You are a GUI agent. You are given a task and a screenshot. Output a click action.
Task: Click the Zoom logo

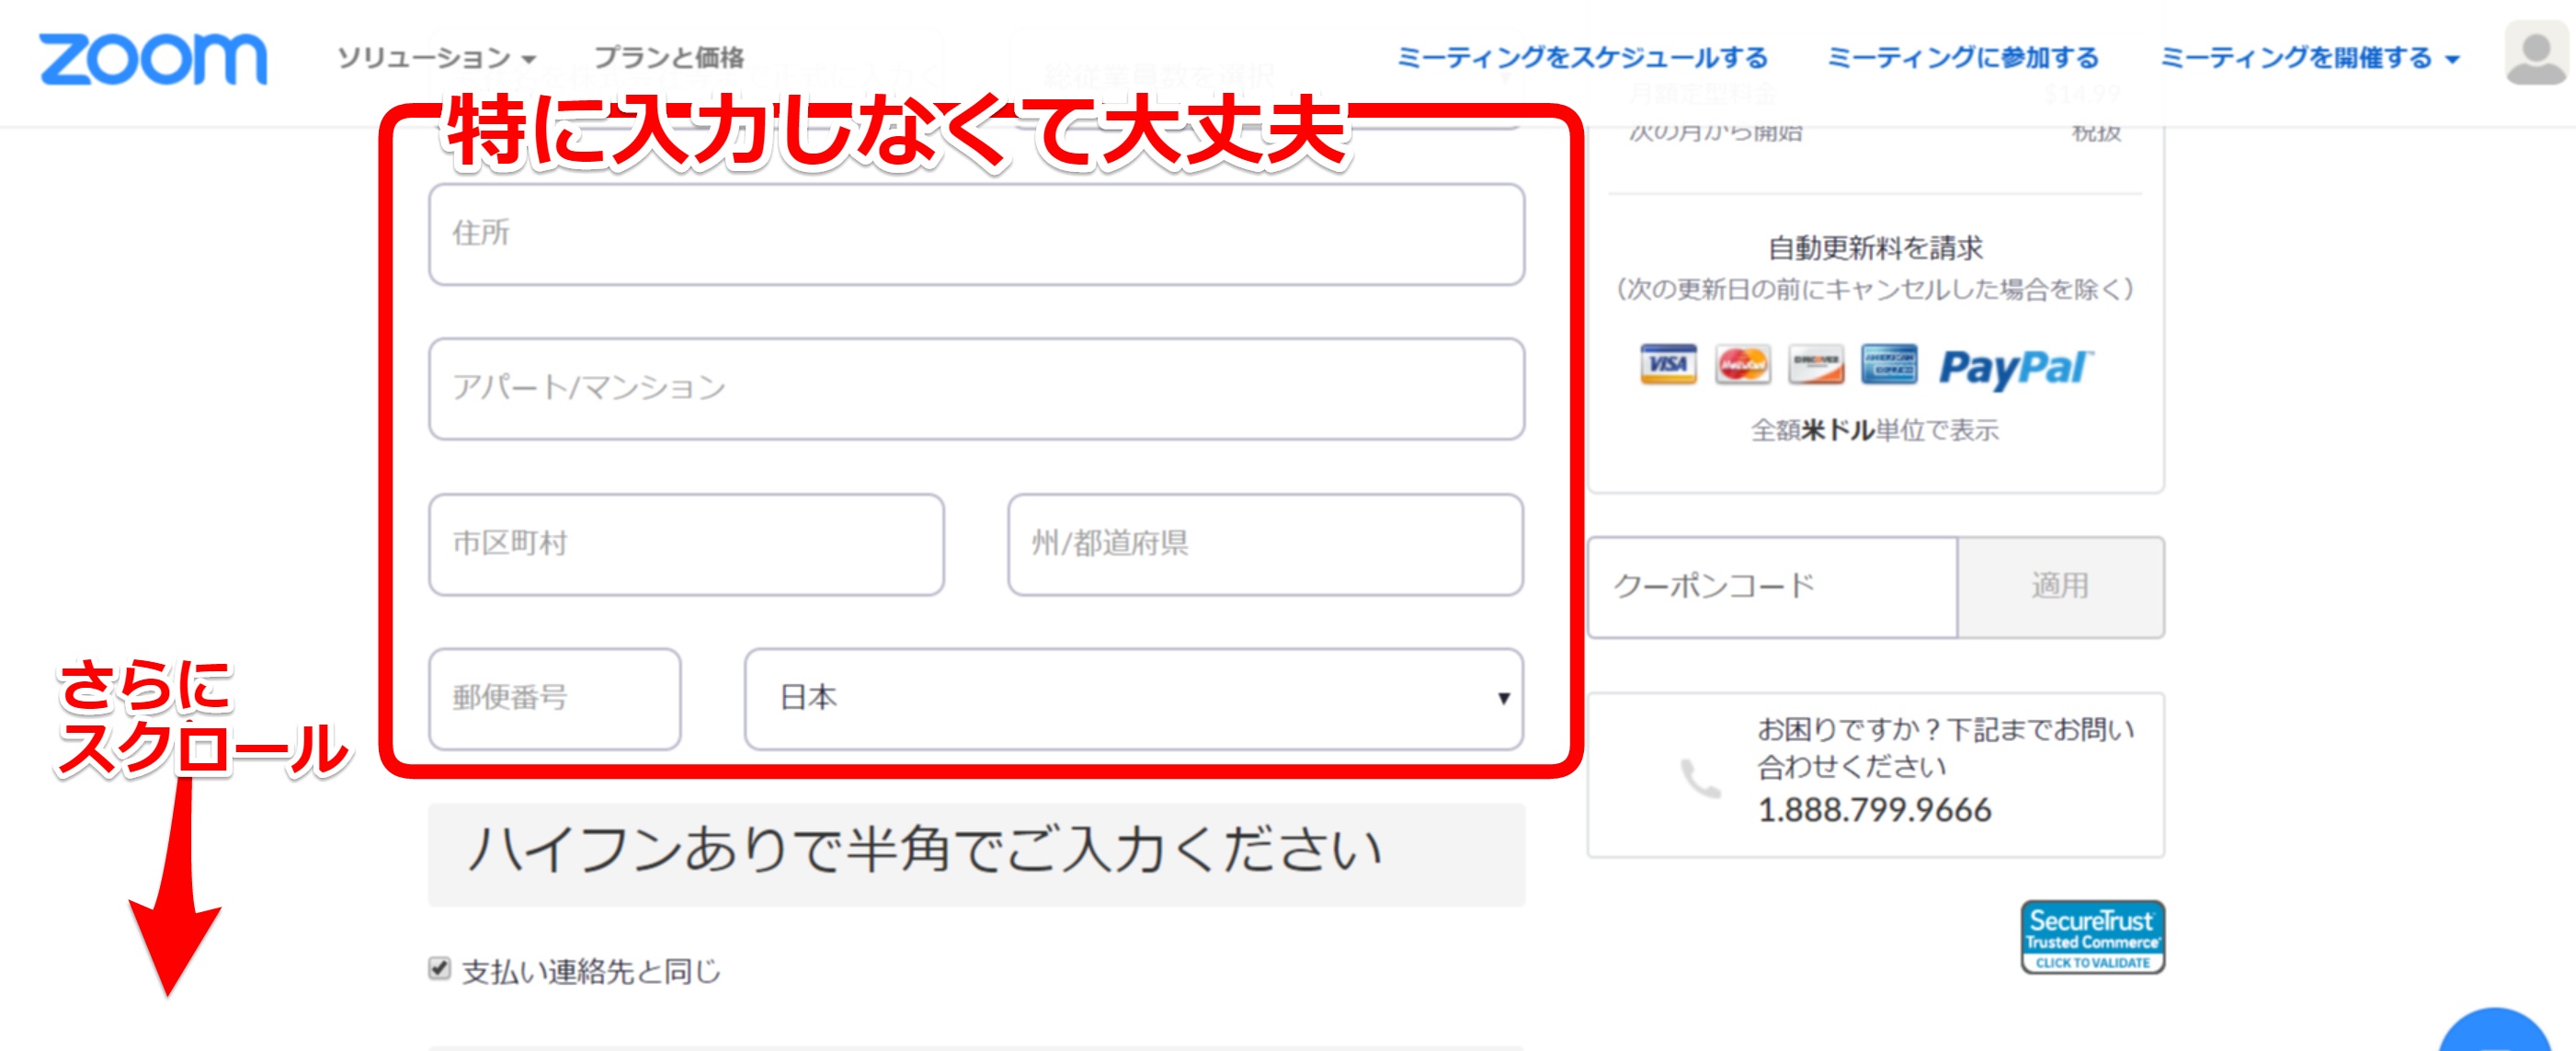click(x=153, y=58)
